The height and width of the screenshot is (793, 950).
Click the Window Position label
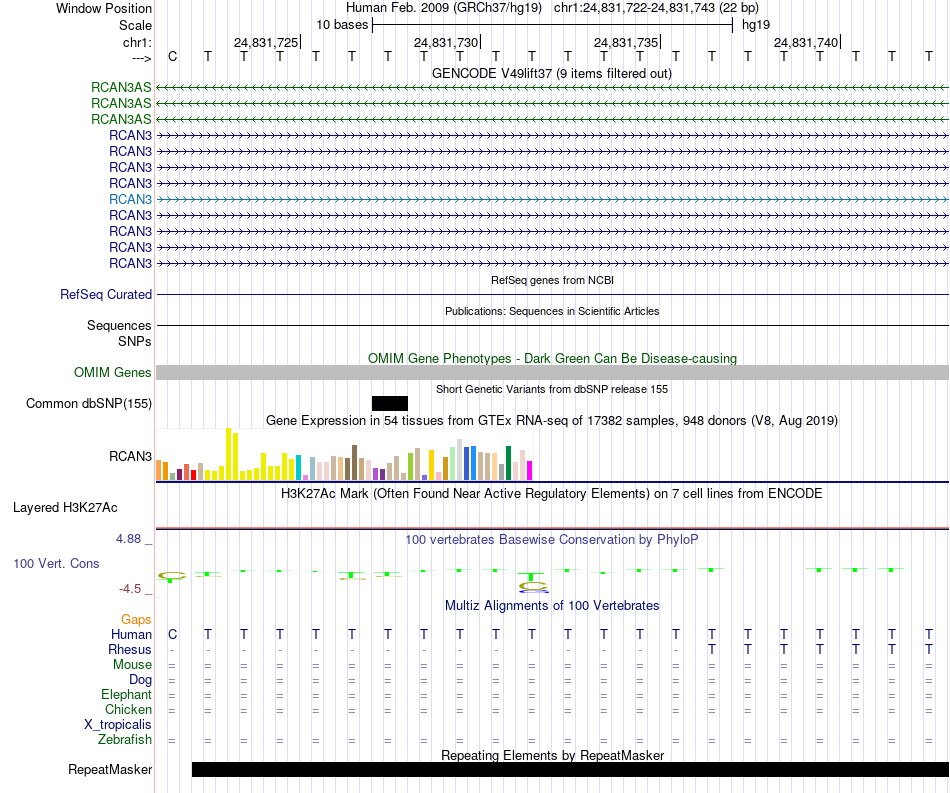tap(104, 8)
